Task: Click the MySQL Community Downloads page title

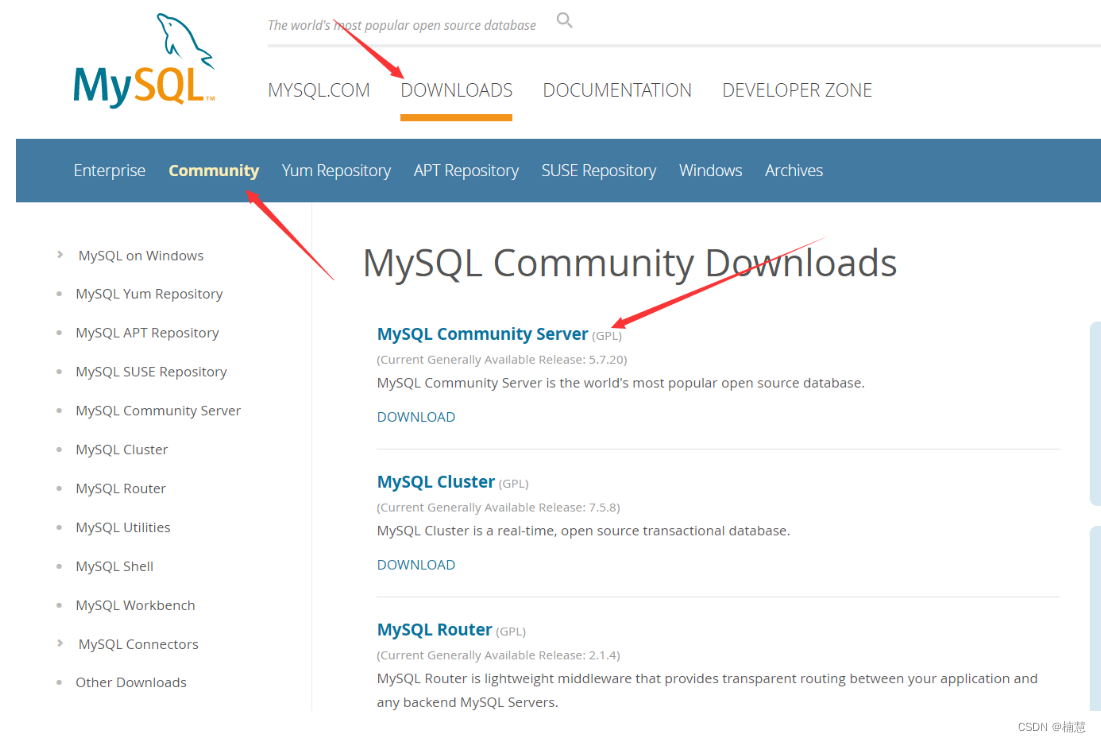Action: pos(630,264)
